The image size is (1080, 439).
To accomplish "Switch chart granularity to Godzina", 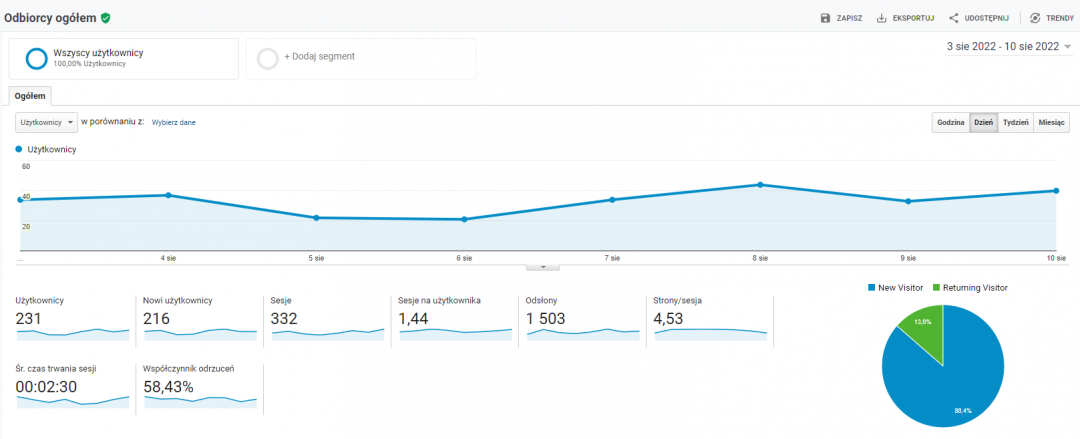I will pyautogui.click(x=950, y=122).
